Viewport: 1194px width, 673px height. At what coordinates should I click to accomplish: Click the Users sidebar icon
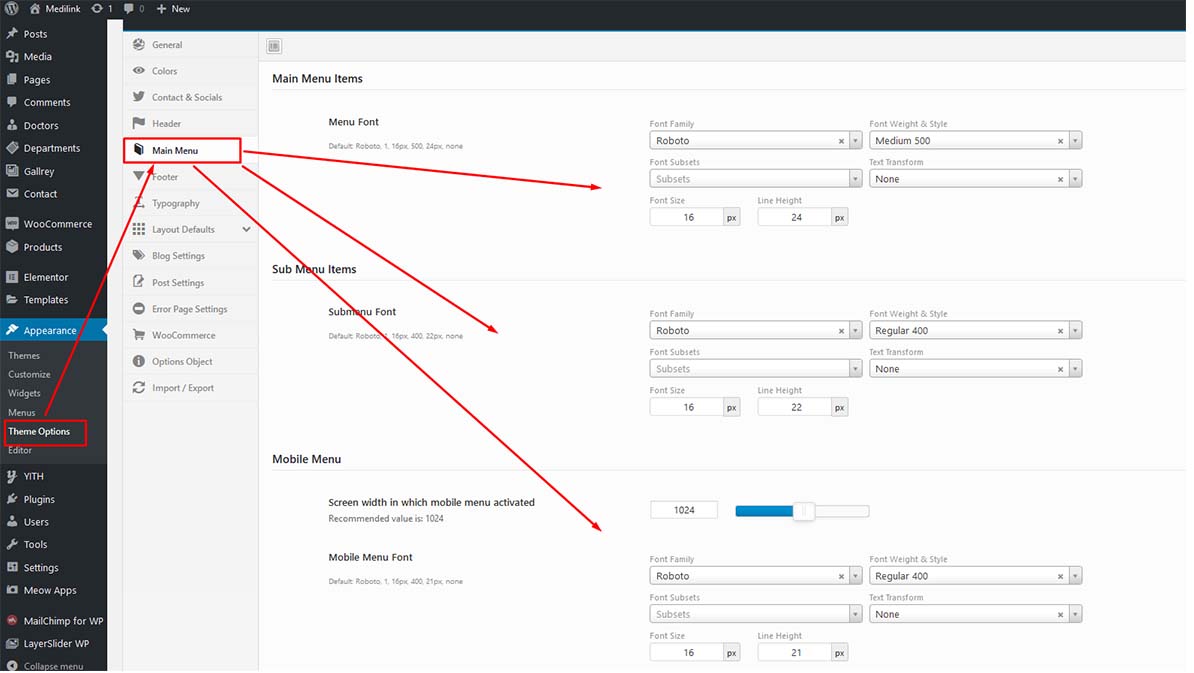12,521
